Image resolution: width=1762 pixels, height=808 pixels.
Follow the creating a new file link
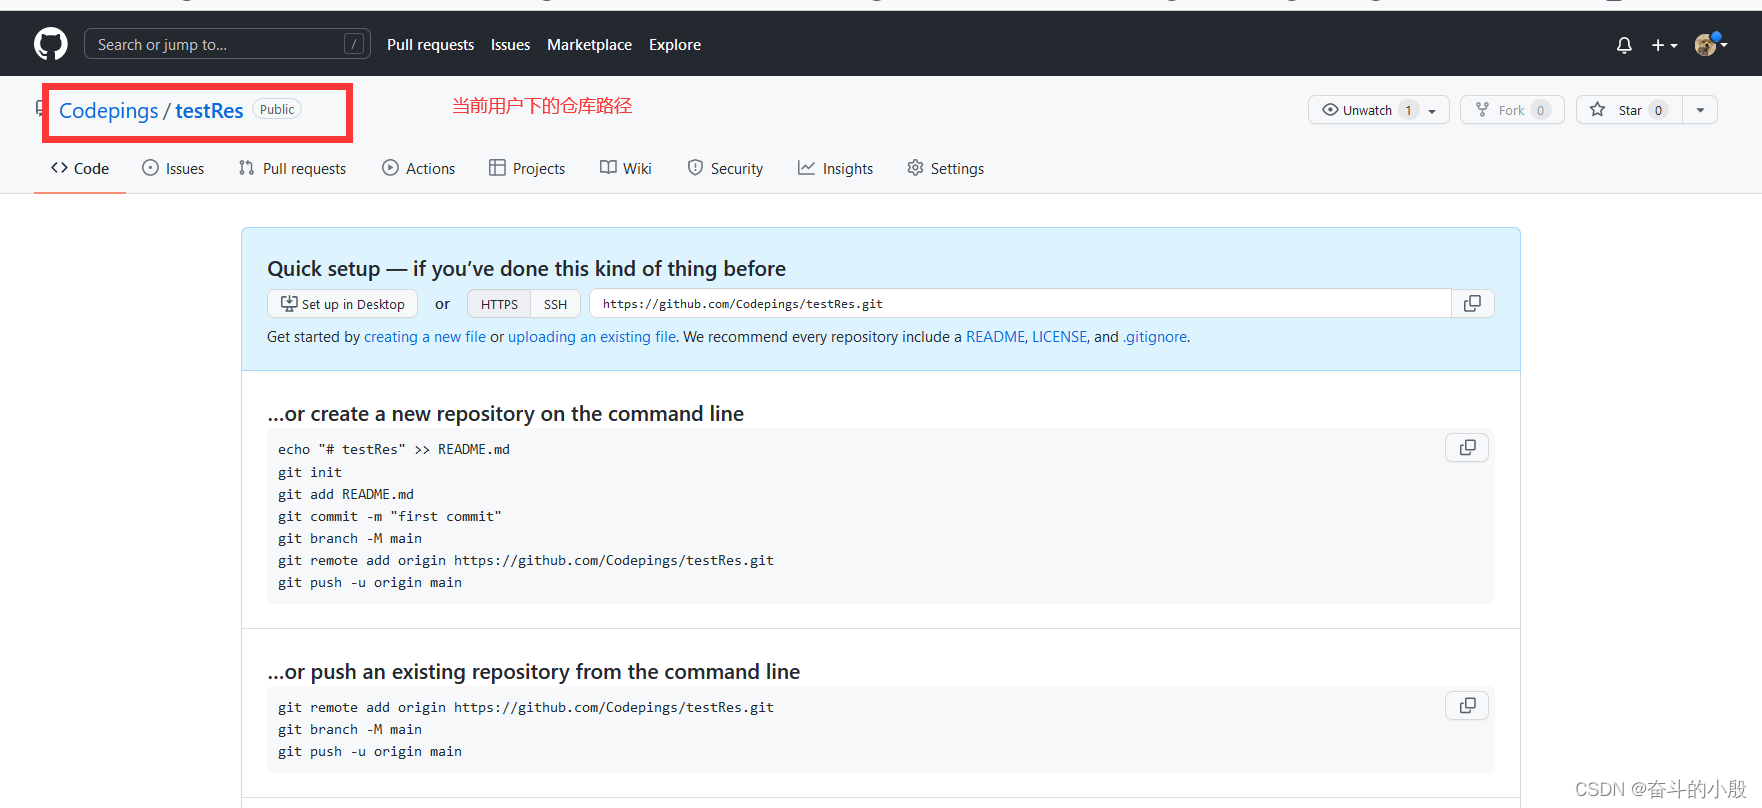(425, 337)
